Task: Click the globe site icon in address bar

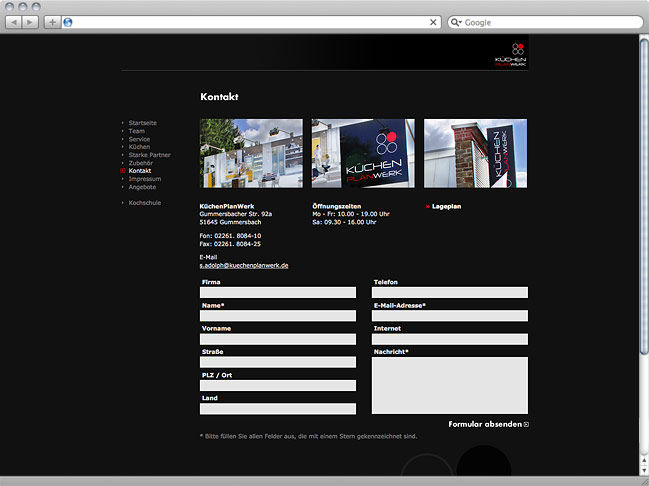Action: pyautogui.click(x=68, y=22)
